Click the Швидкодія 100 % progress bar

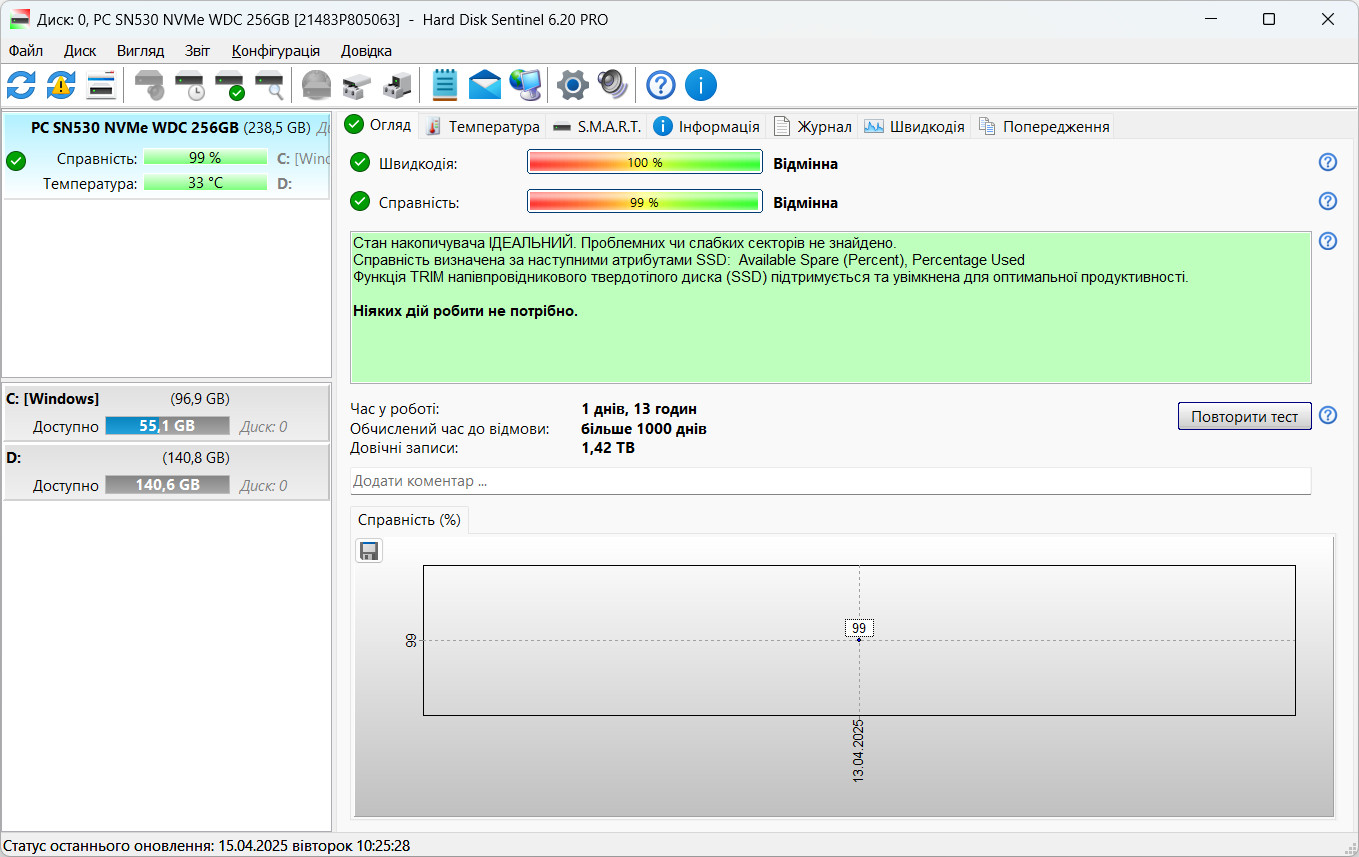pos(645,163)
